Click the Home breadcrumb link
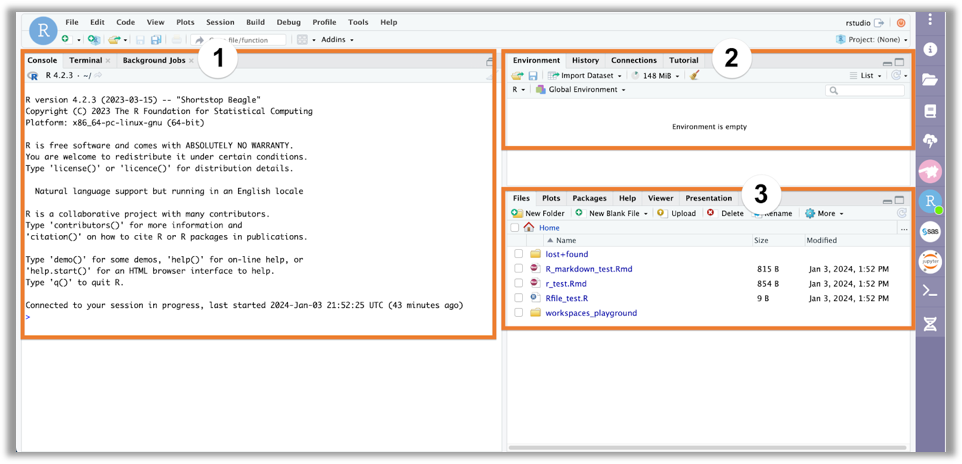This screenshot has width=962, height=464. (x=549, y=227)
